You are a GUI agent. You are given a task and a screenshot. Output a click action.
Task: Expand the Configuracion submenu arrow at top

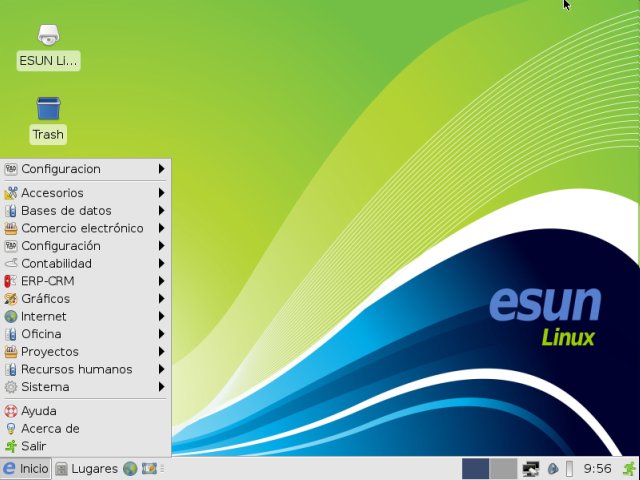162,169
